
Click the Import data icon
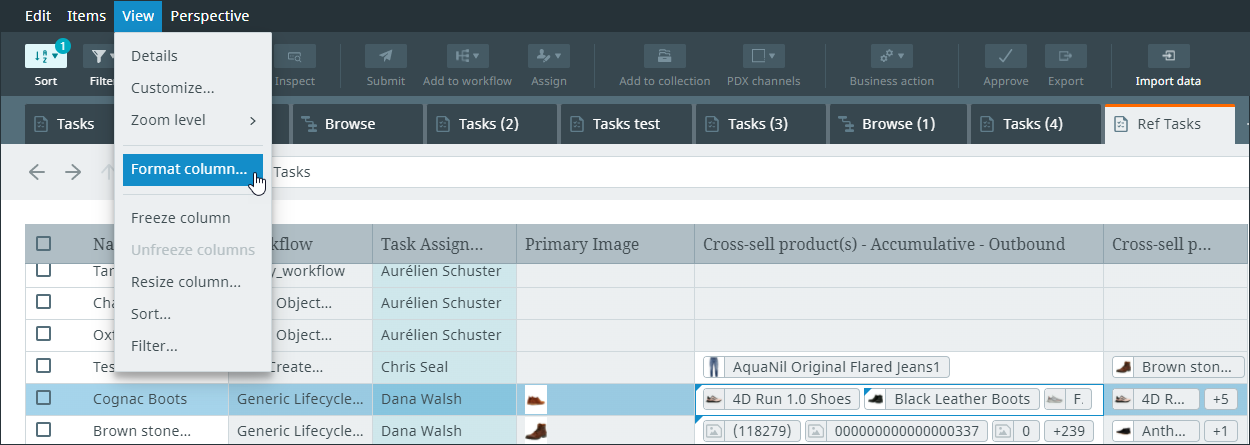(x=1168, y=57)
